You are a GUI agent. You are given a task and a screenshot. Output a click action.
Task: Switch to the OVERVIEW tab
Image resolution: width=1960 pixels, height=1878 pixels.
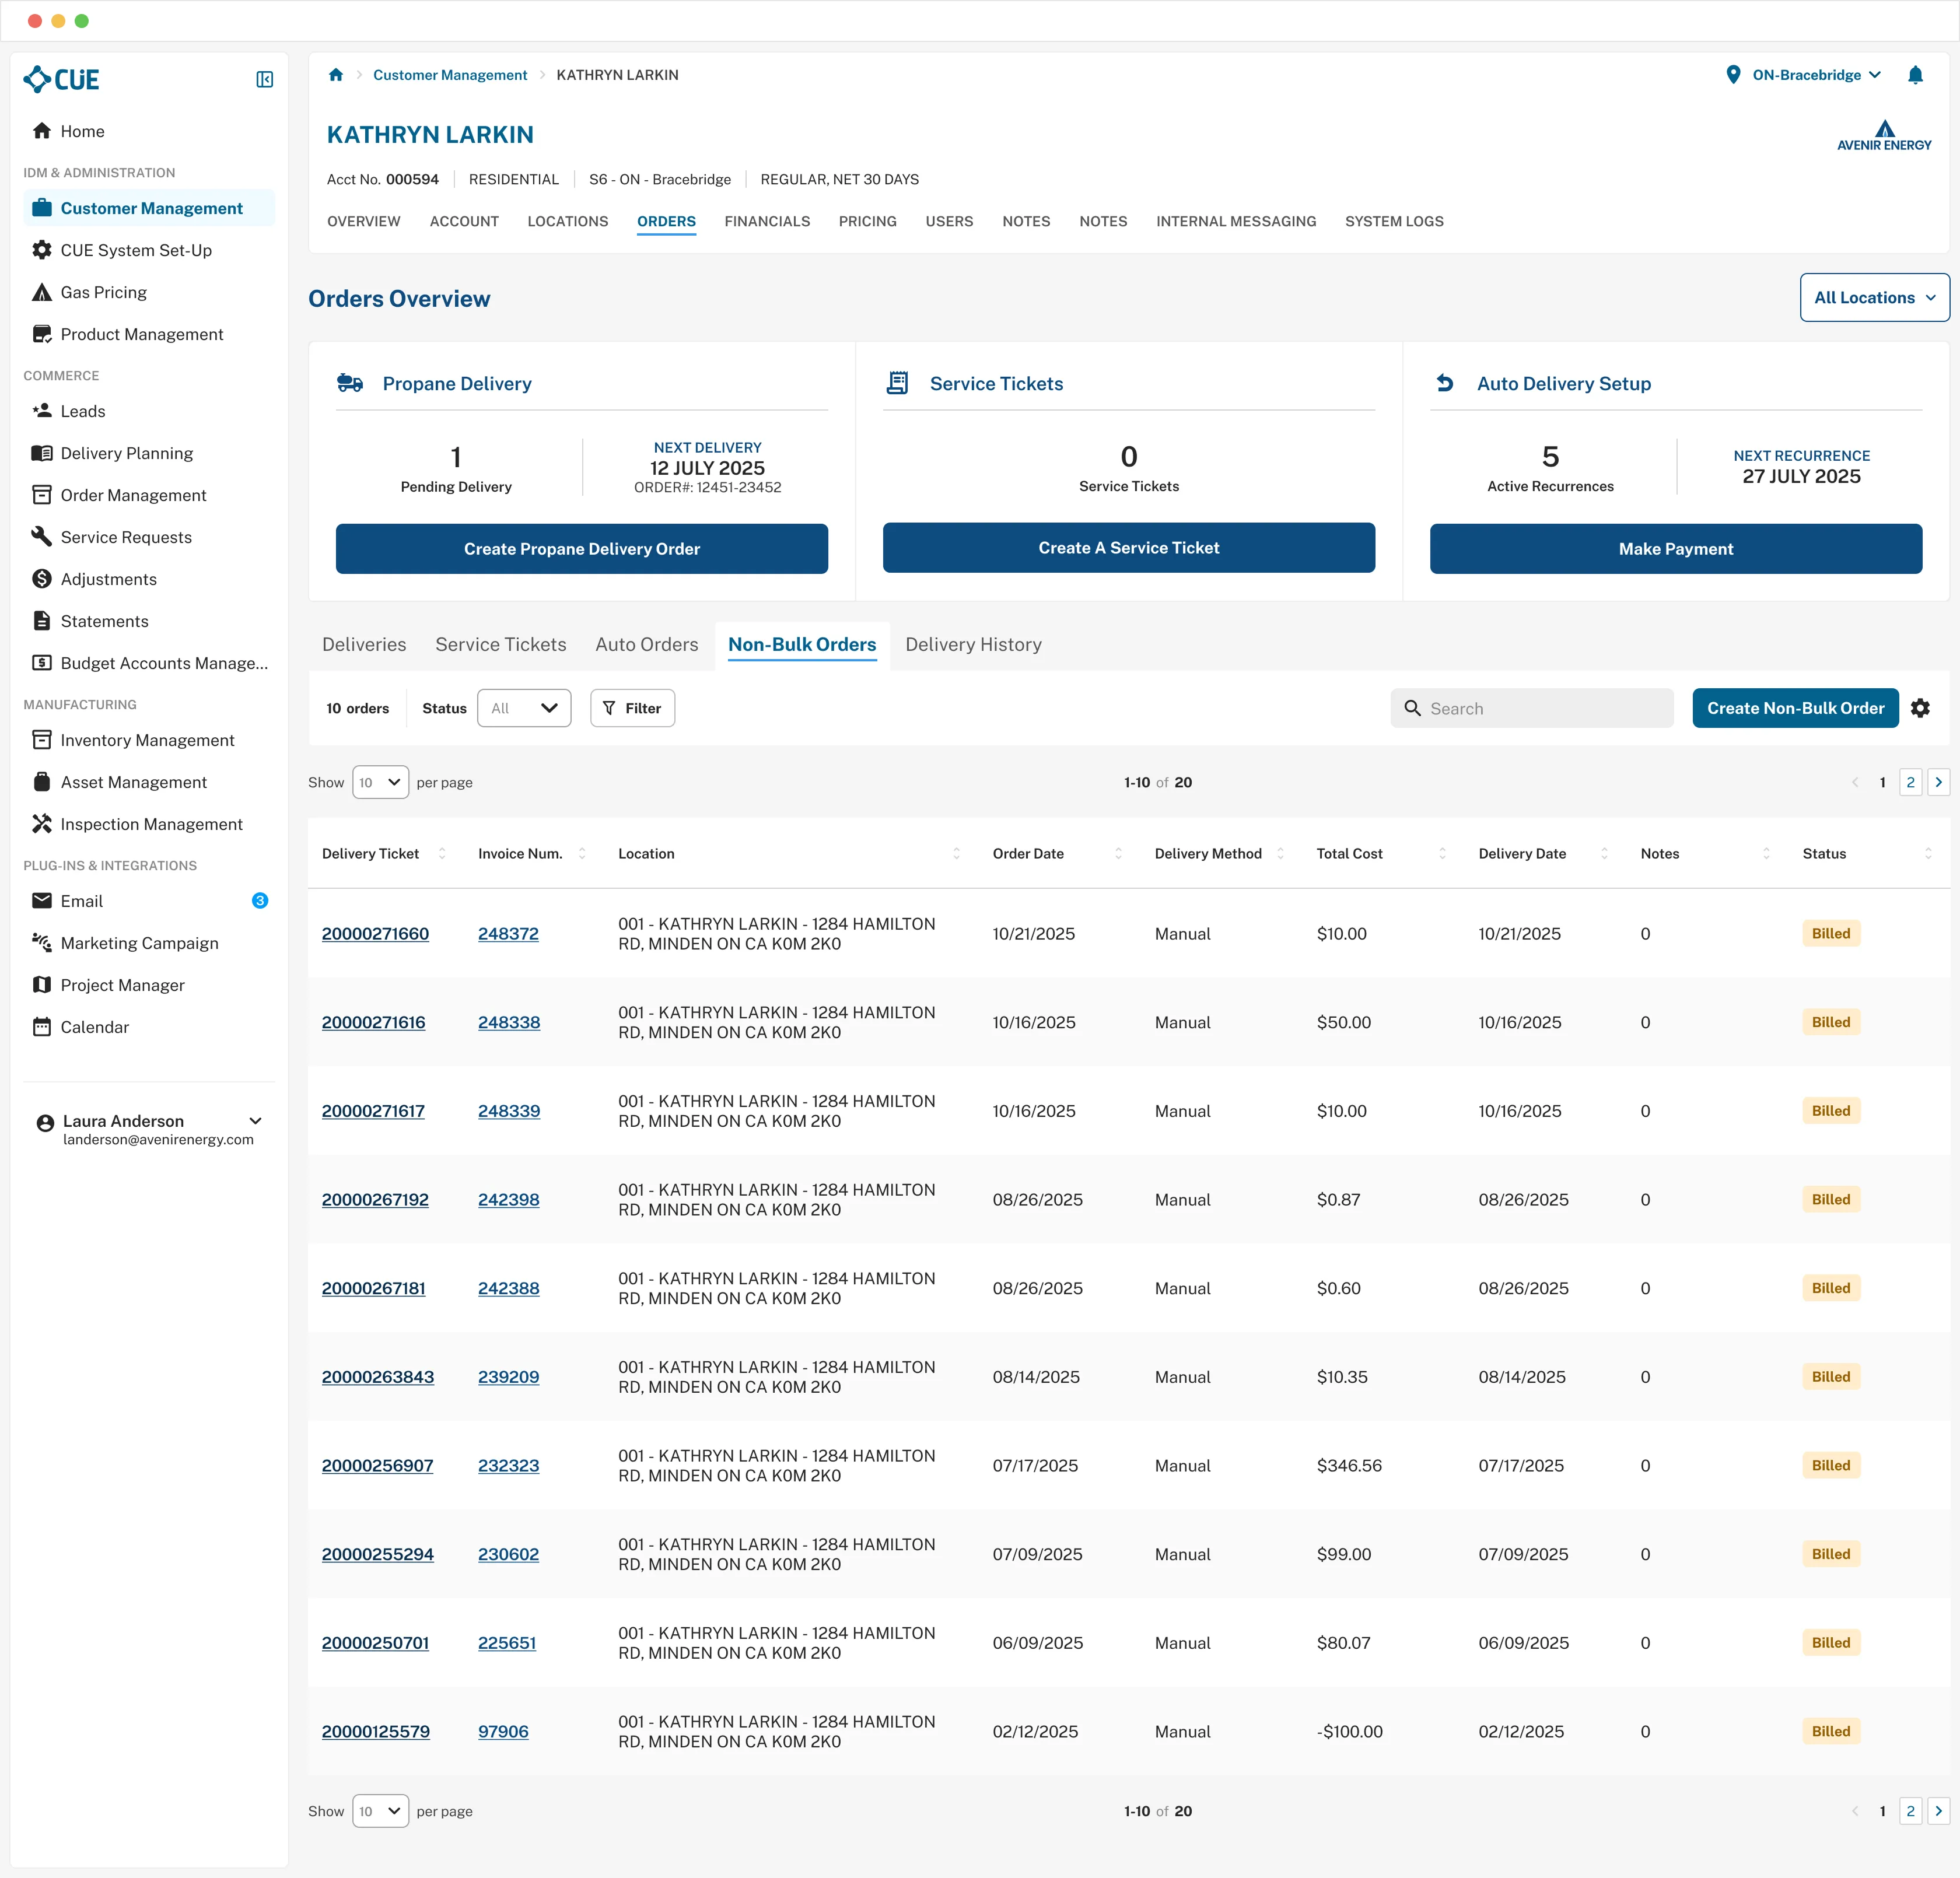(364, 221)
